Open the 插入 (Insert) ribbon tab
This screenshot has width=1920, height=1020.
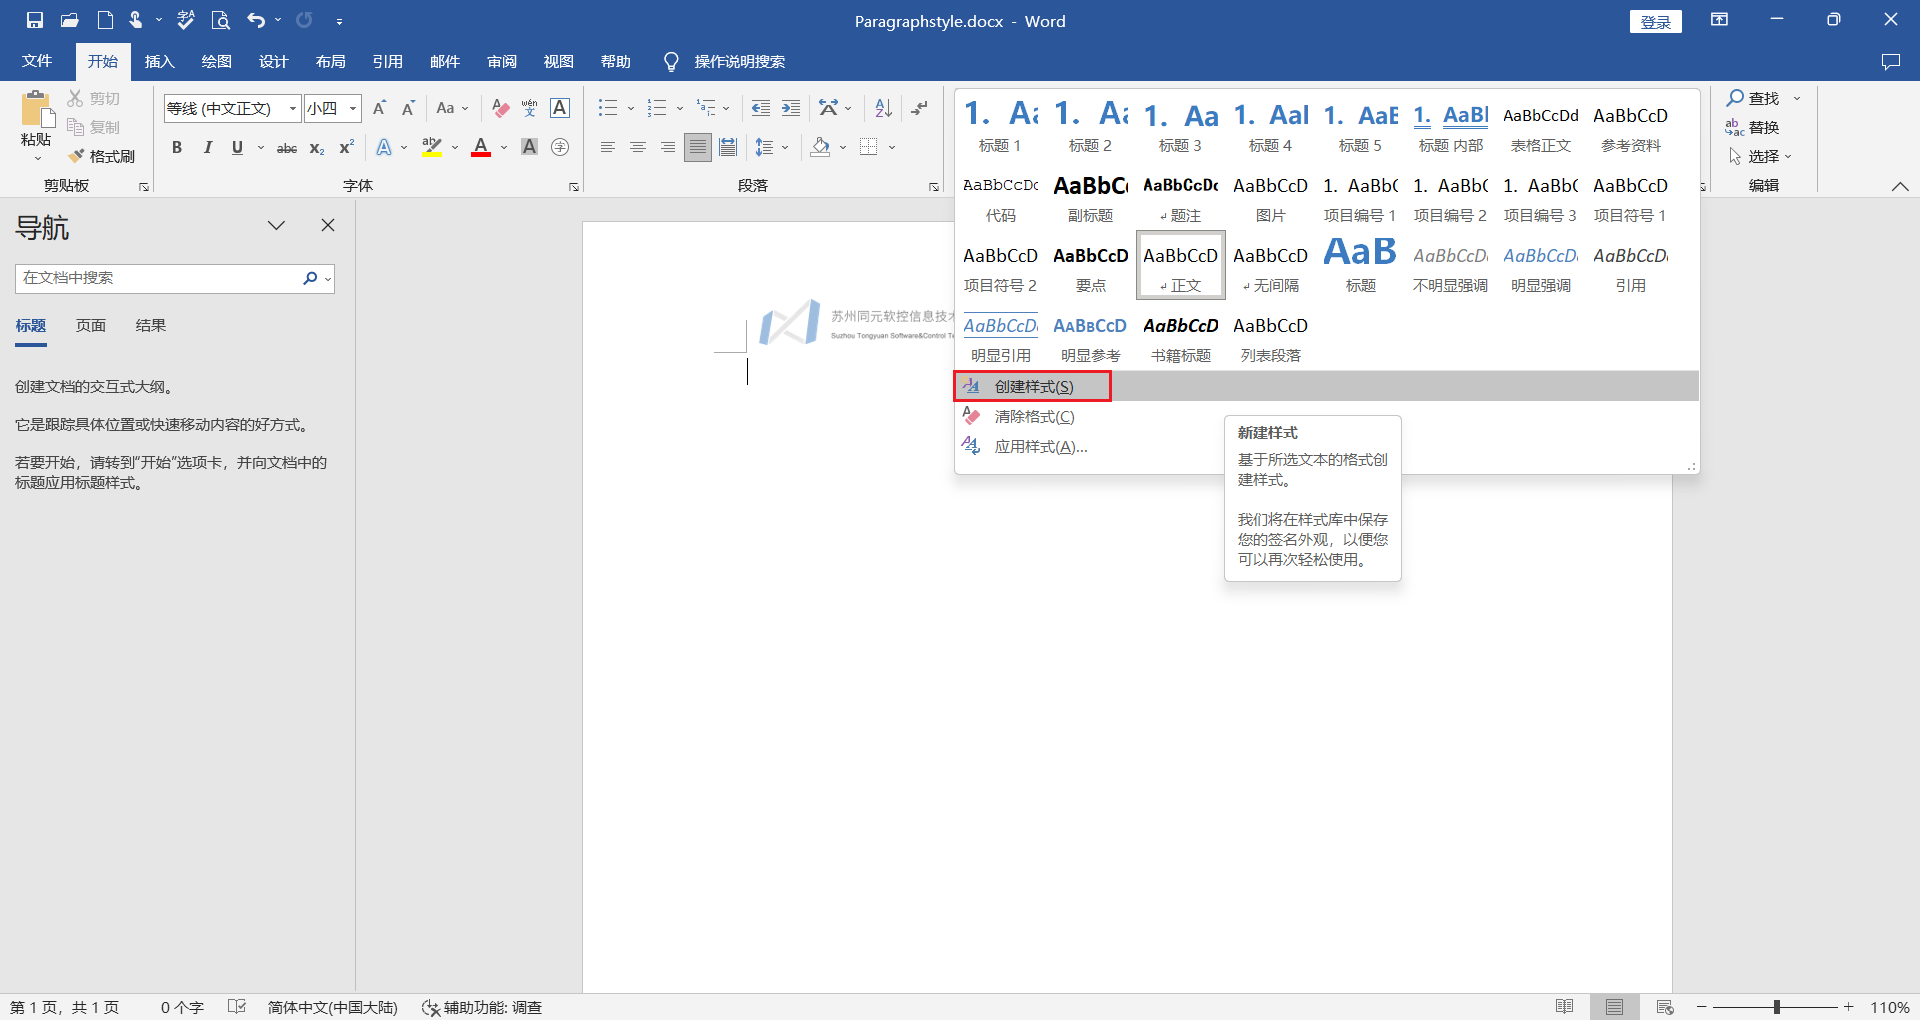click(x=159, y=62)
